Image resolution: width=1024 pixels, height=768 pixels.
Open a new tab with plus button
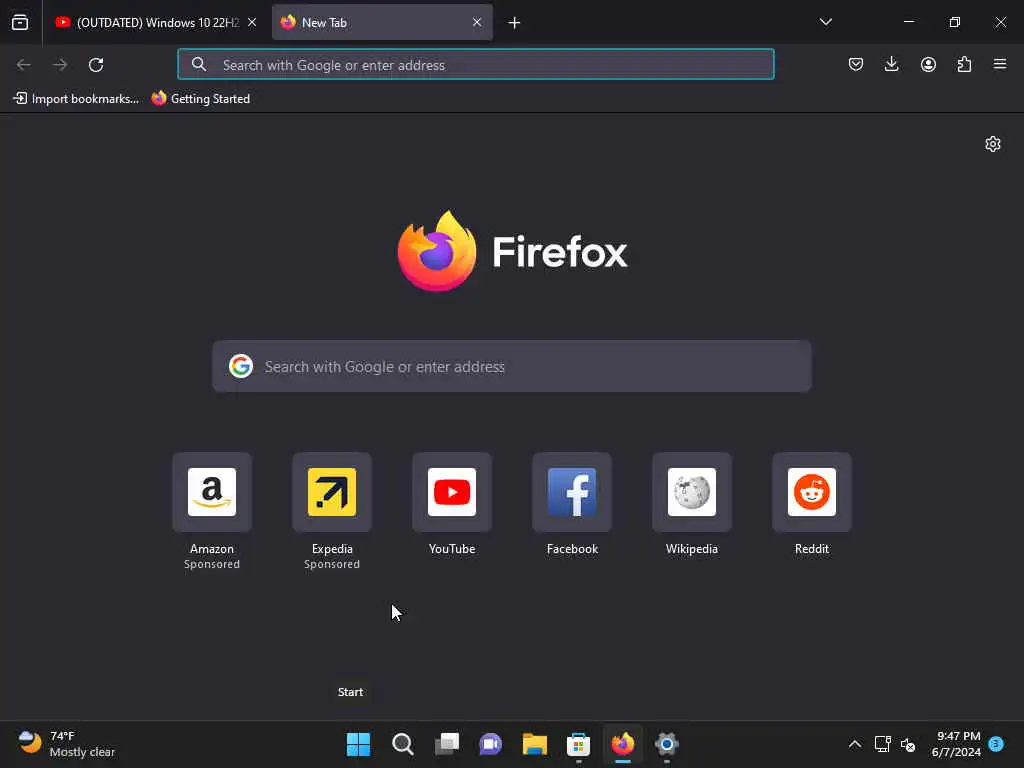514,23
